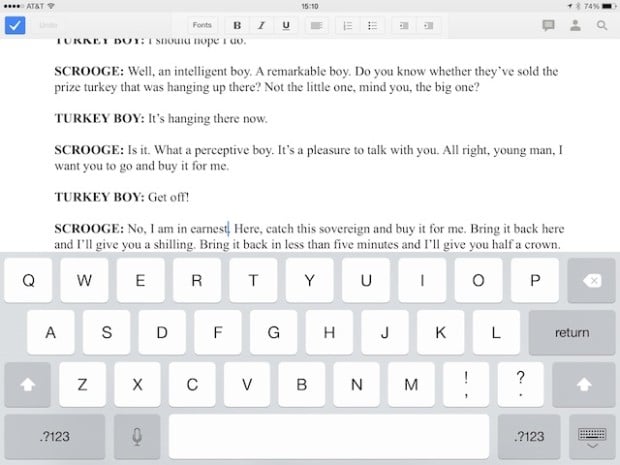Tap the K key on keyboard
This screenshot has width=620, height=465.
(440, 333)
